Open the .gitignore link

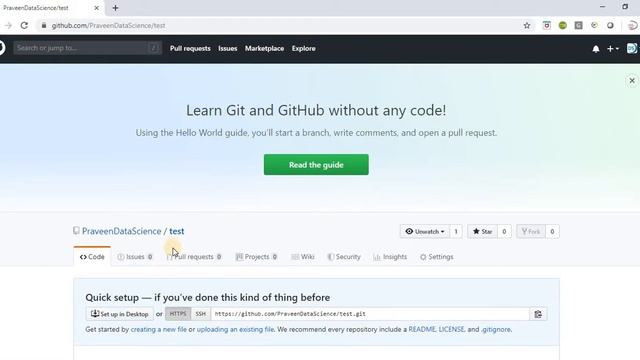[496, 329]
